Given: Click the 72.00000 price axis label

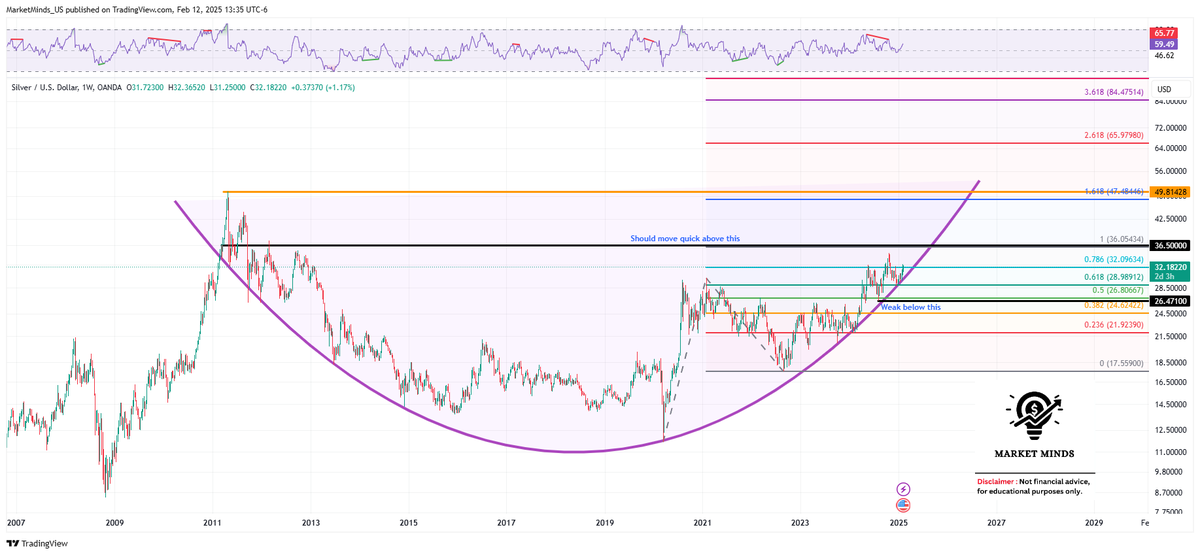Looking at the screenshot, I should 1170,128.
